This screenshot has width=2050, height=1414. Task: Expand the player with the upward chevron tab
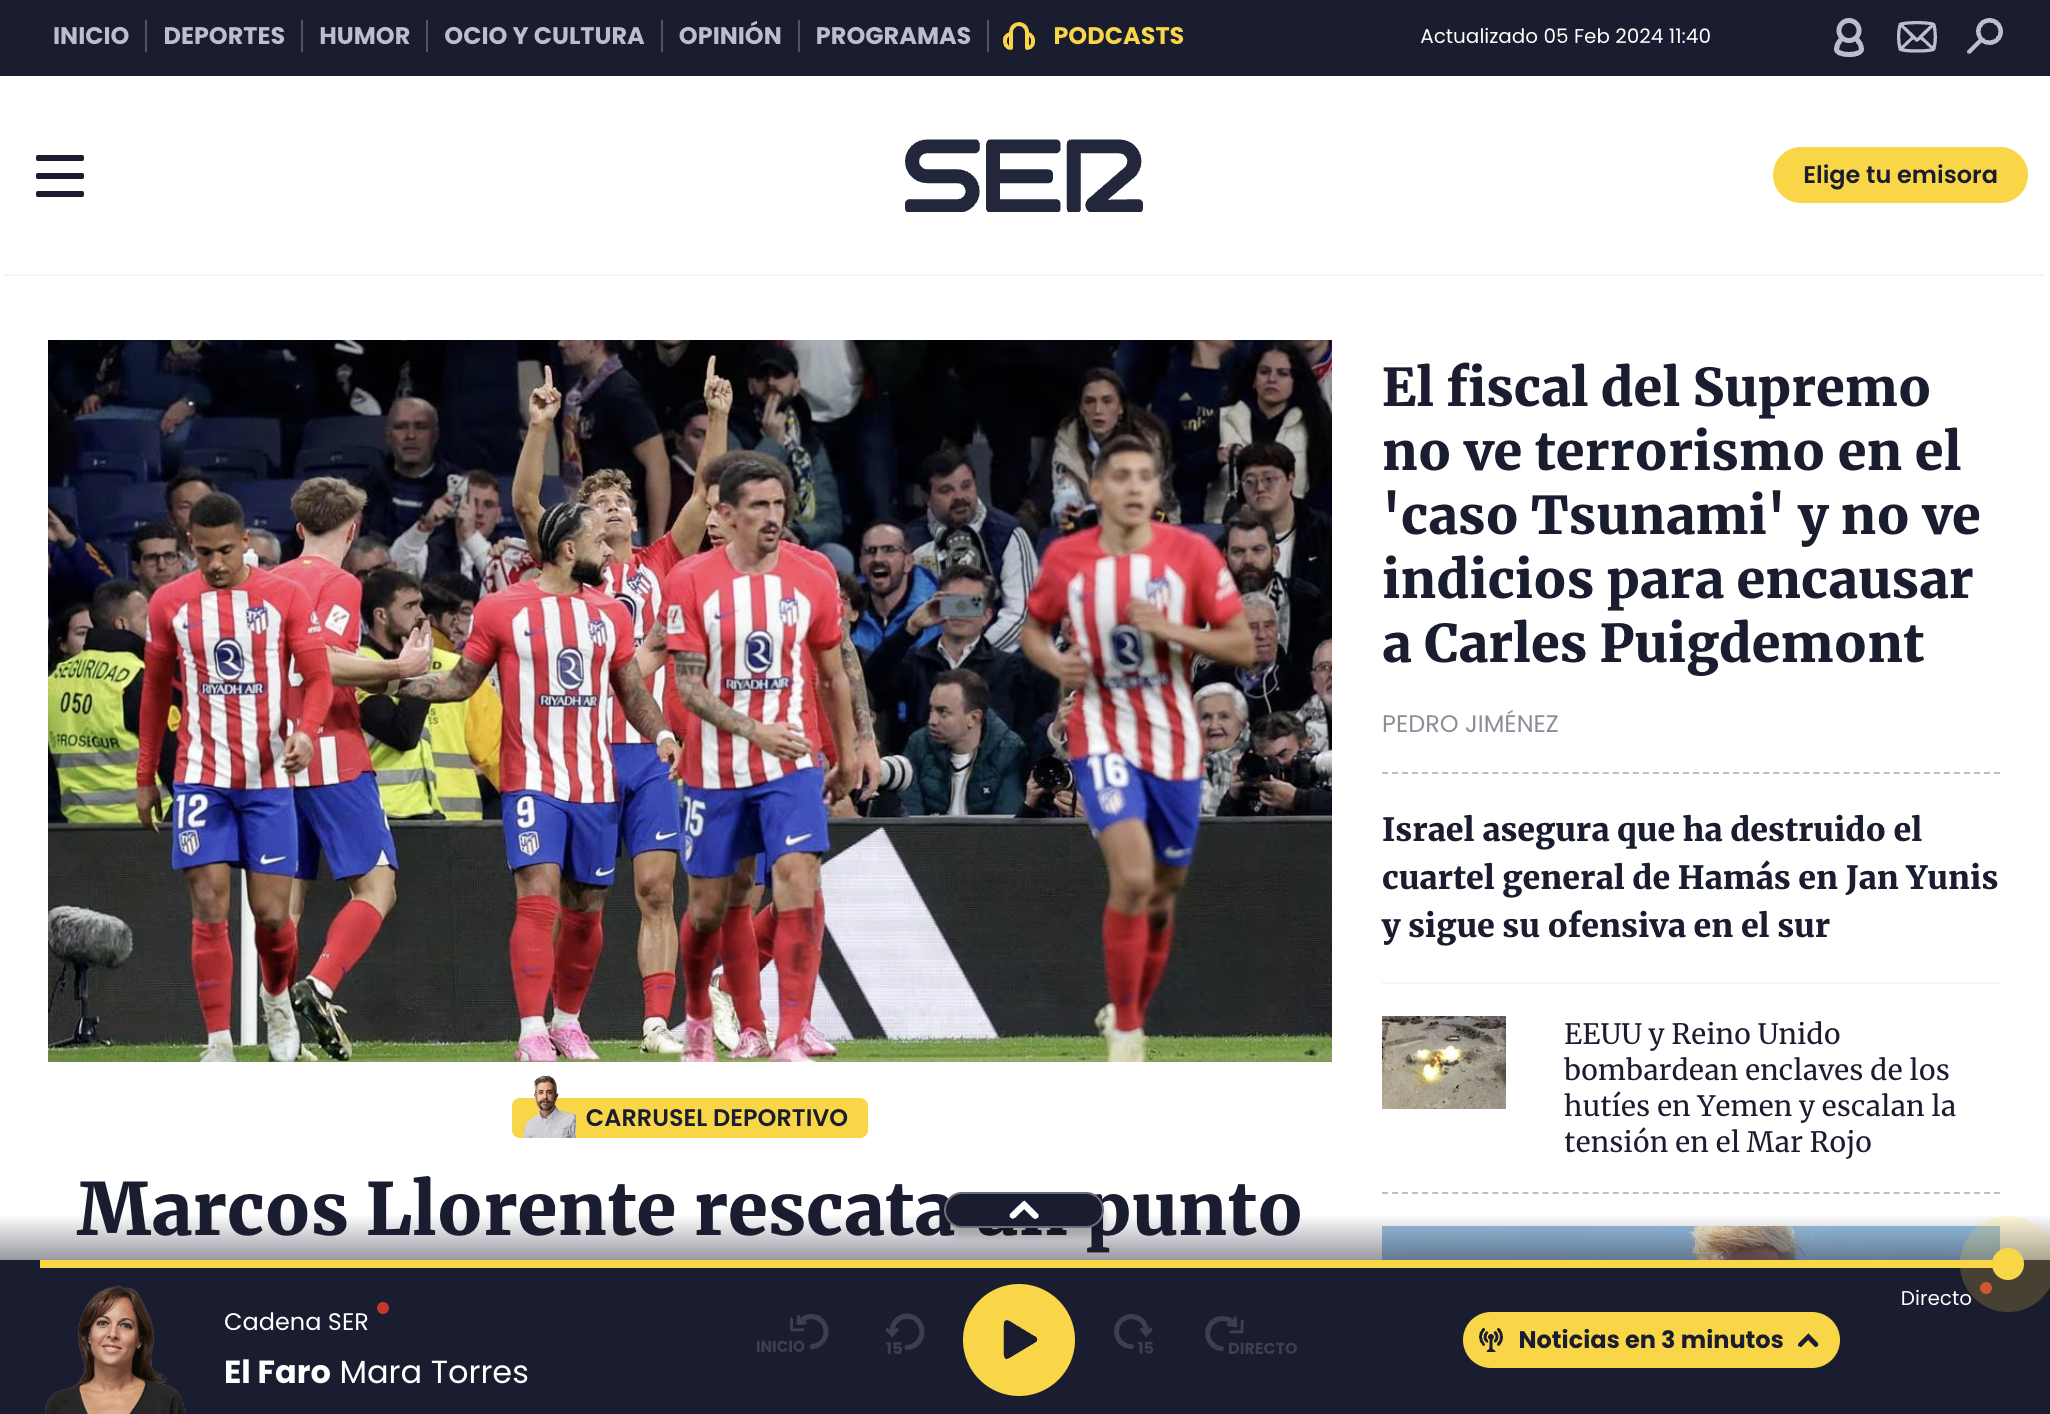point(1024,1210)
